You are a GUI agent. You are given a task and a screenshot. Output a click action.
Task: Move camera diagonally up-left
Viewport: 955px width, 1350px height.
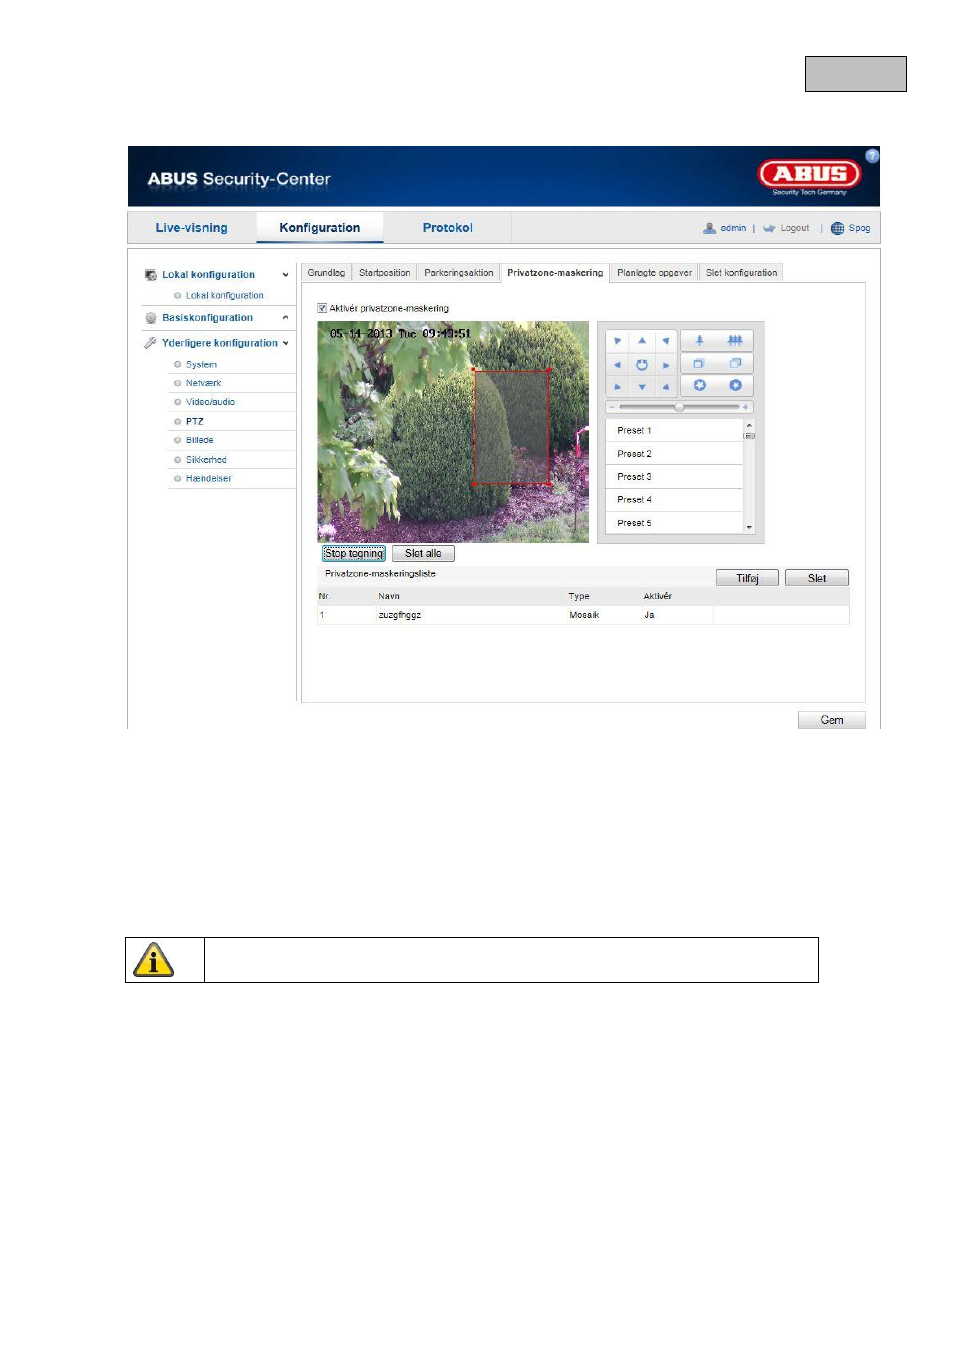(618, 341)
